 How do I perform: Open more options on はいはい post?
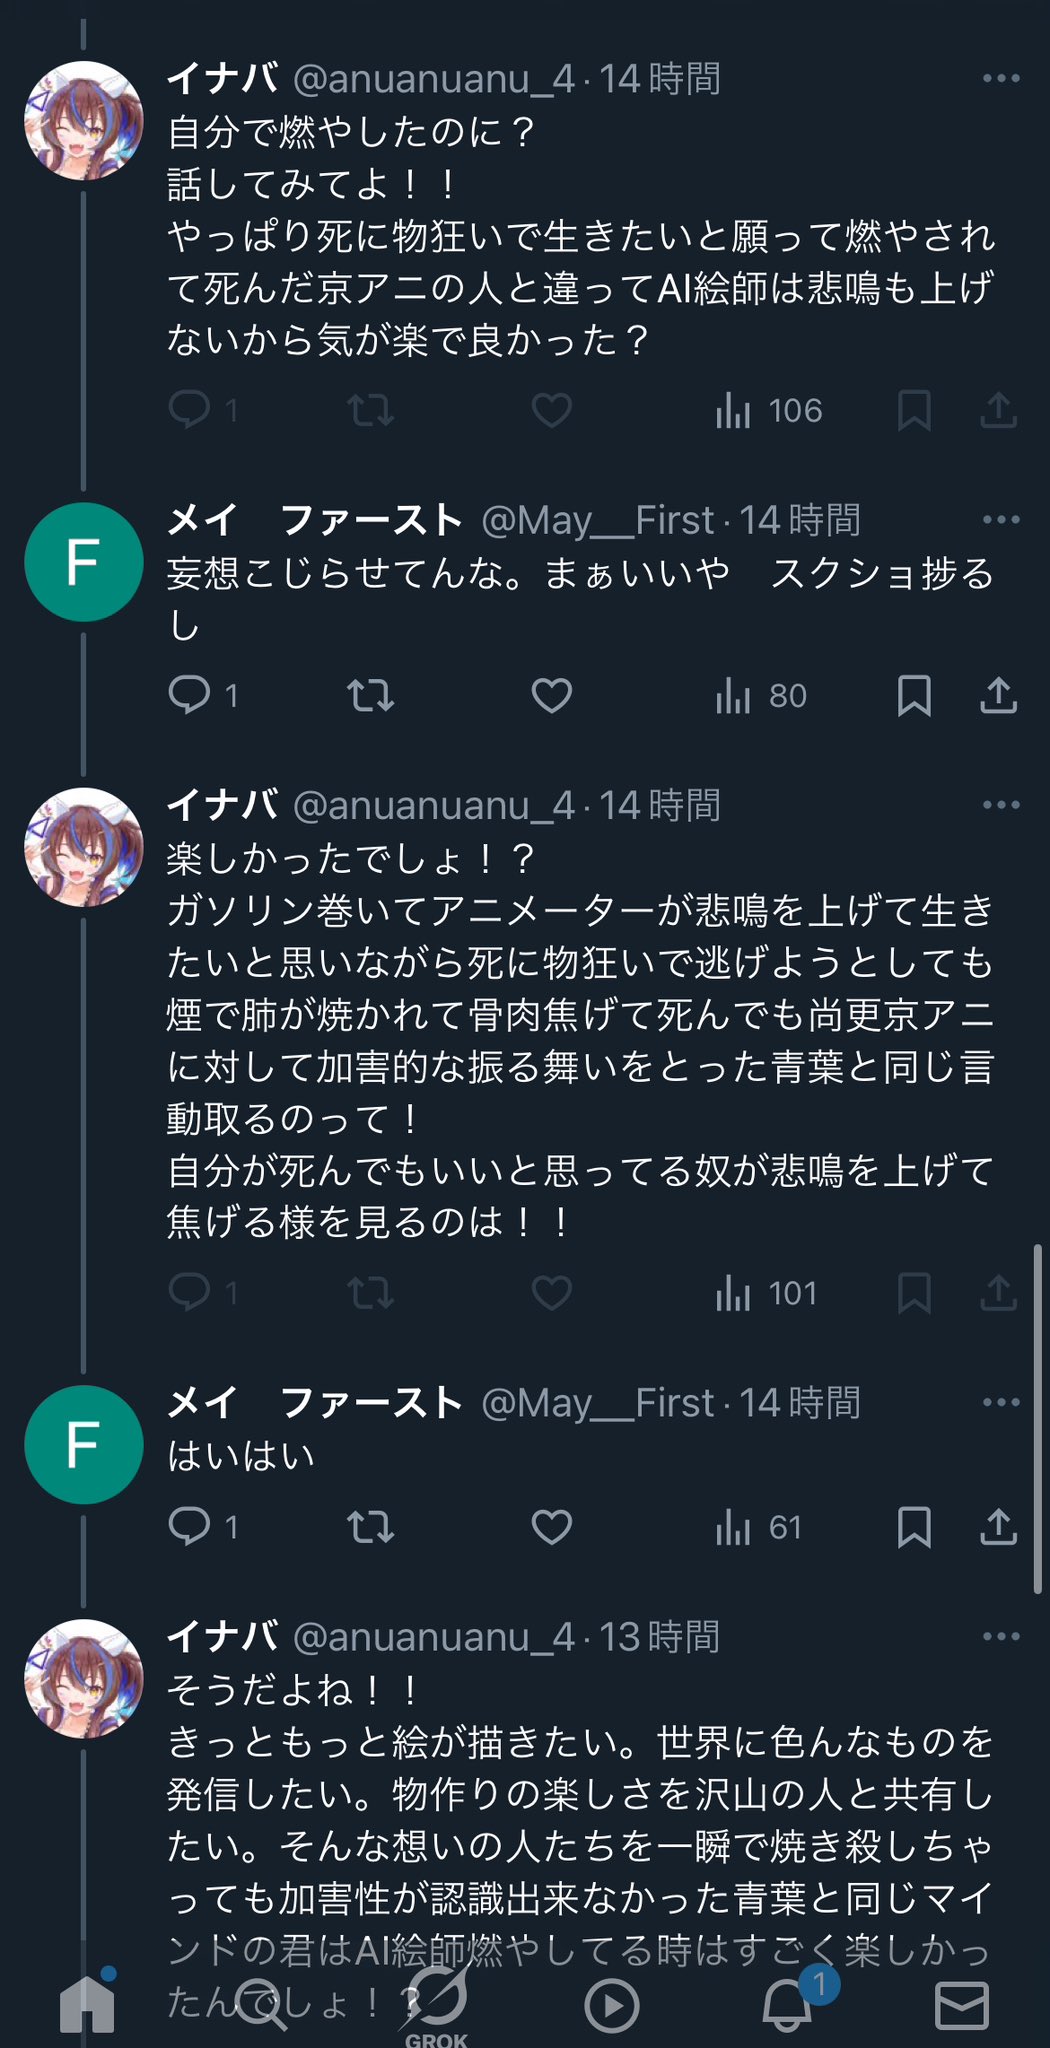click(x=1000, y=1402)
